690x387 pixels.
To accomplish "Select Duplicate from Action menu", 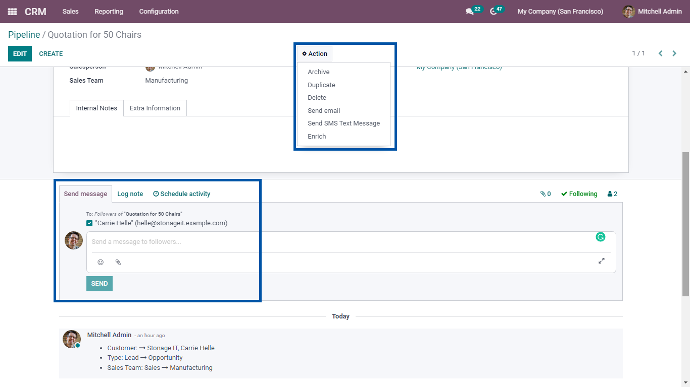I will (x=321, y=85).
